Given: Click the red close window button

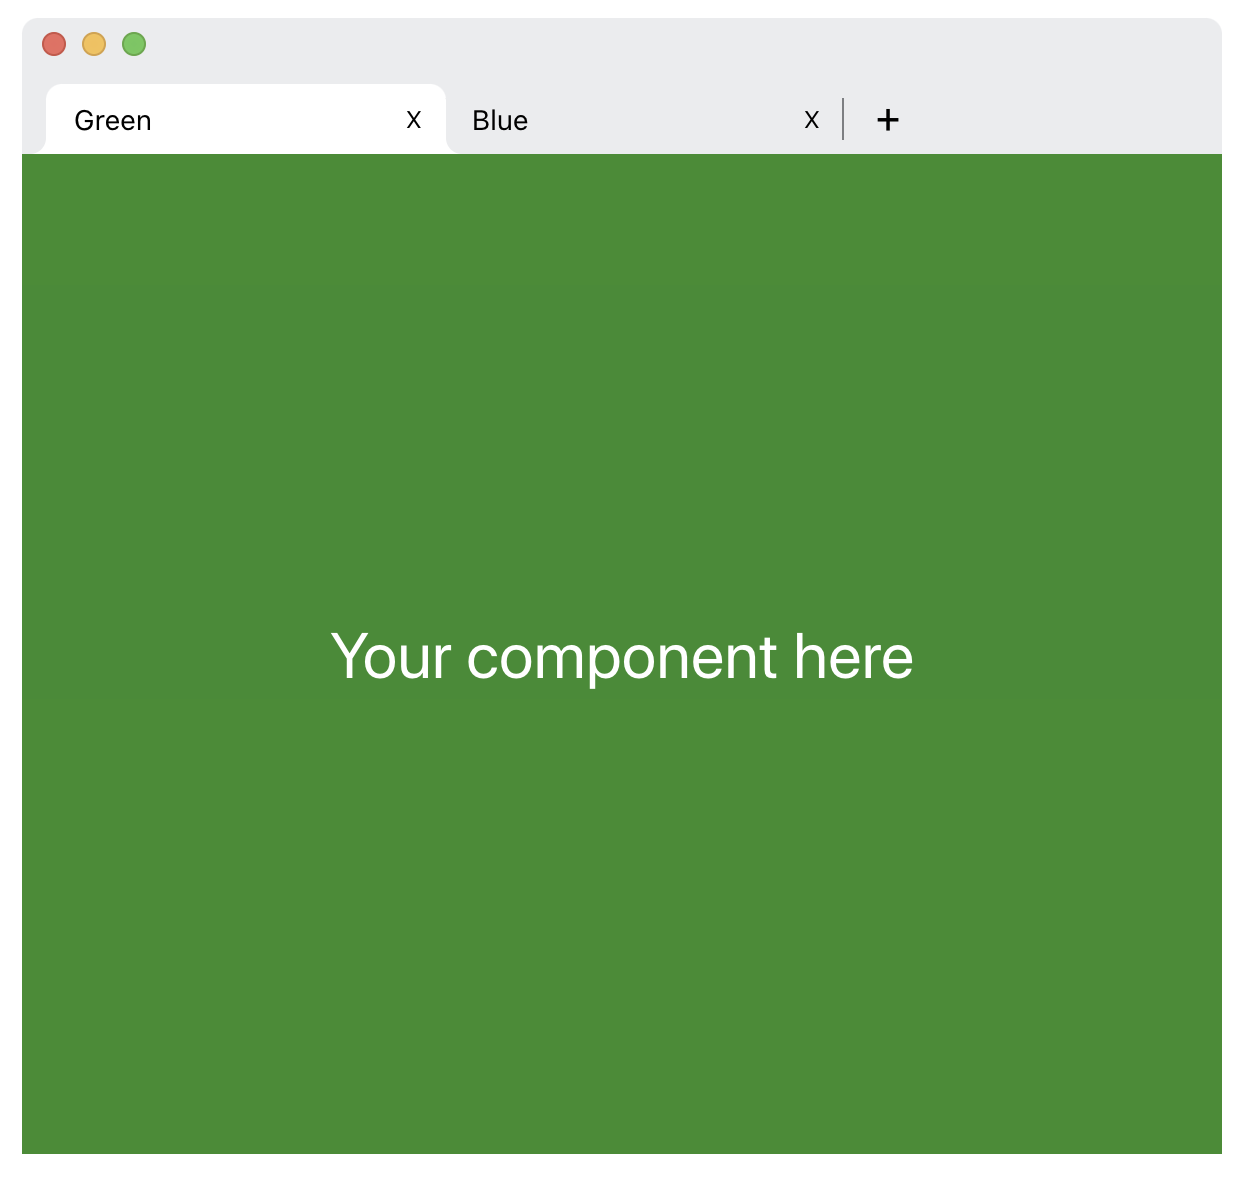Looking at the screenshot, I should pyautogui.click(x=54, y=44).
